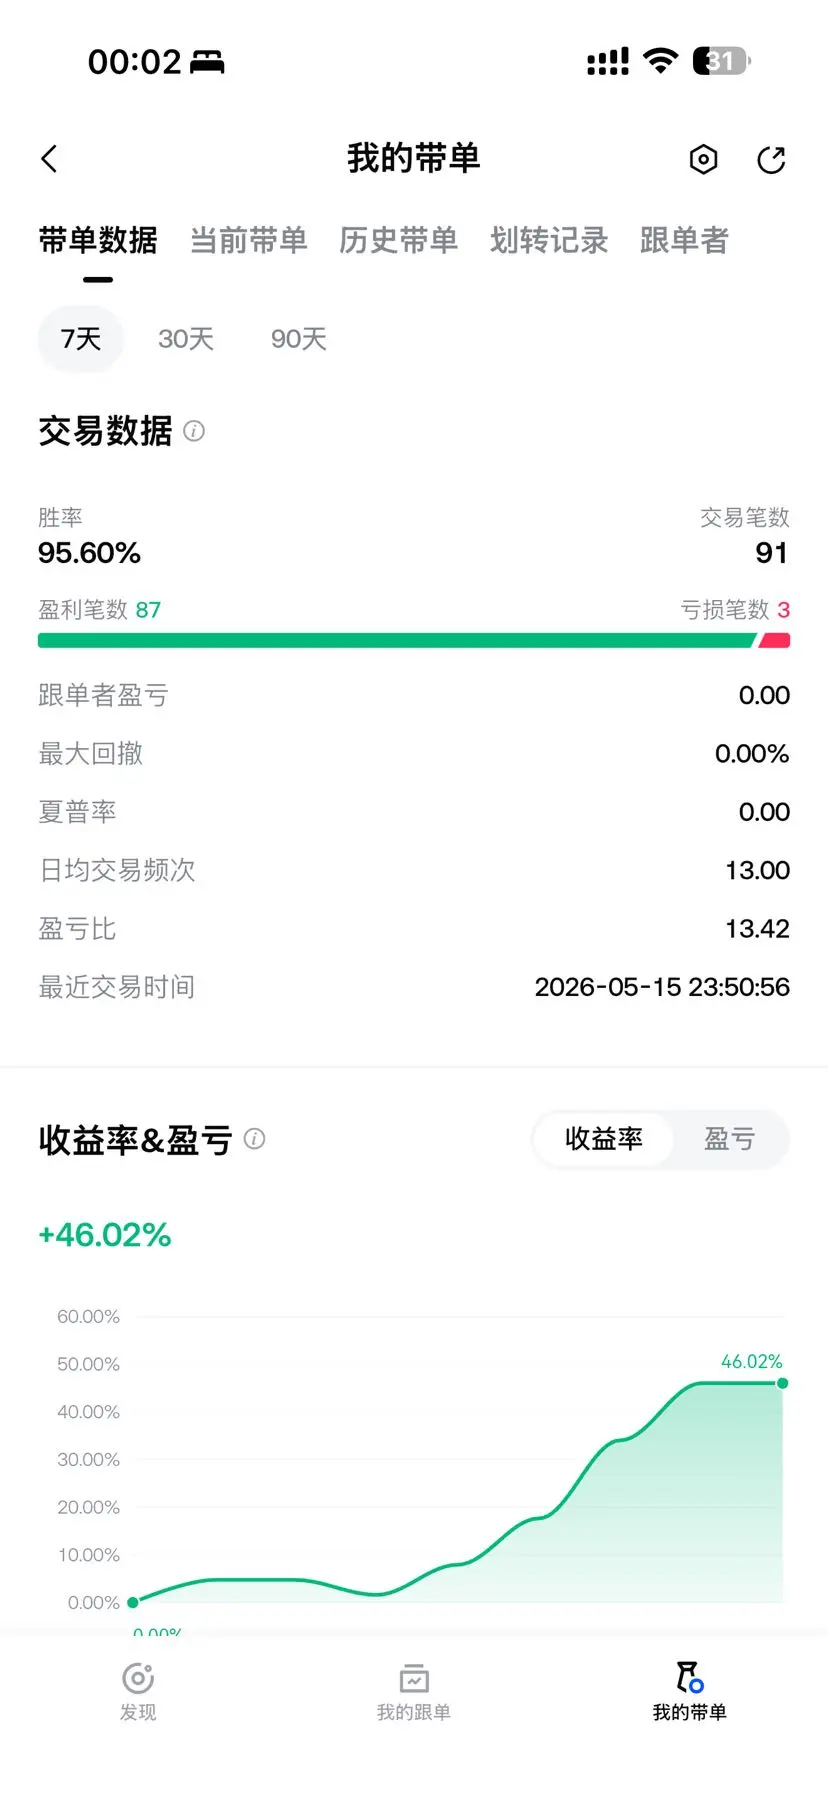Open the hexagon settings icon
The image size is (828, 1800).
coord(704,159)
